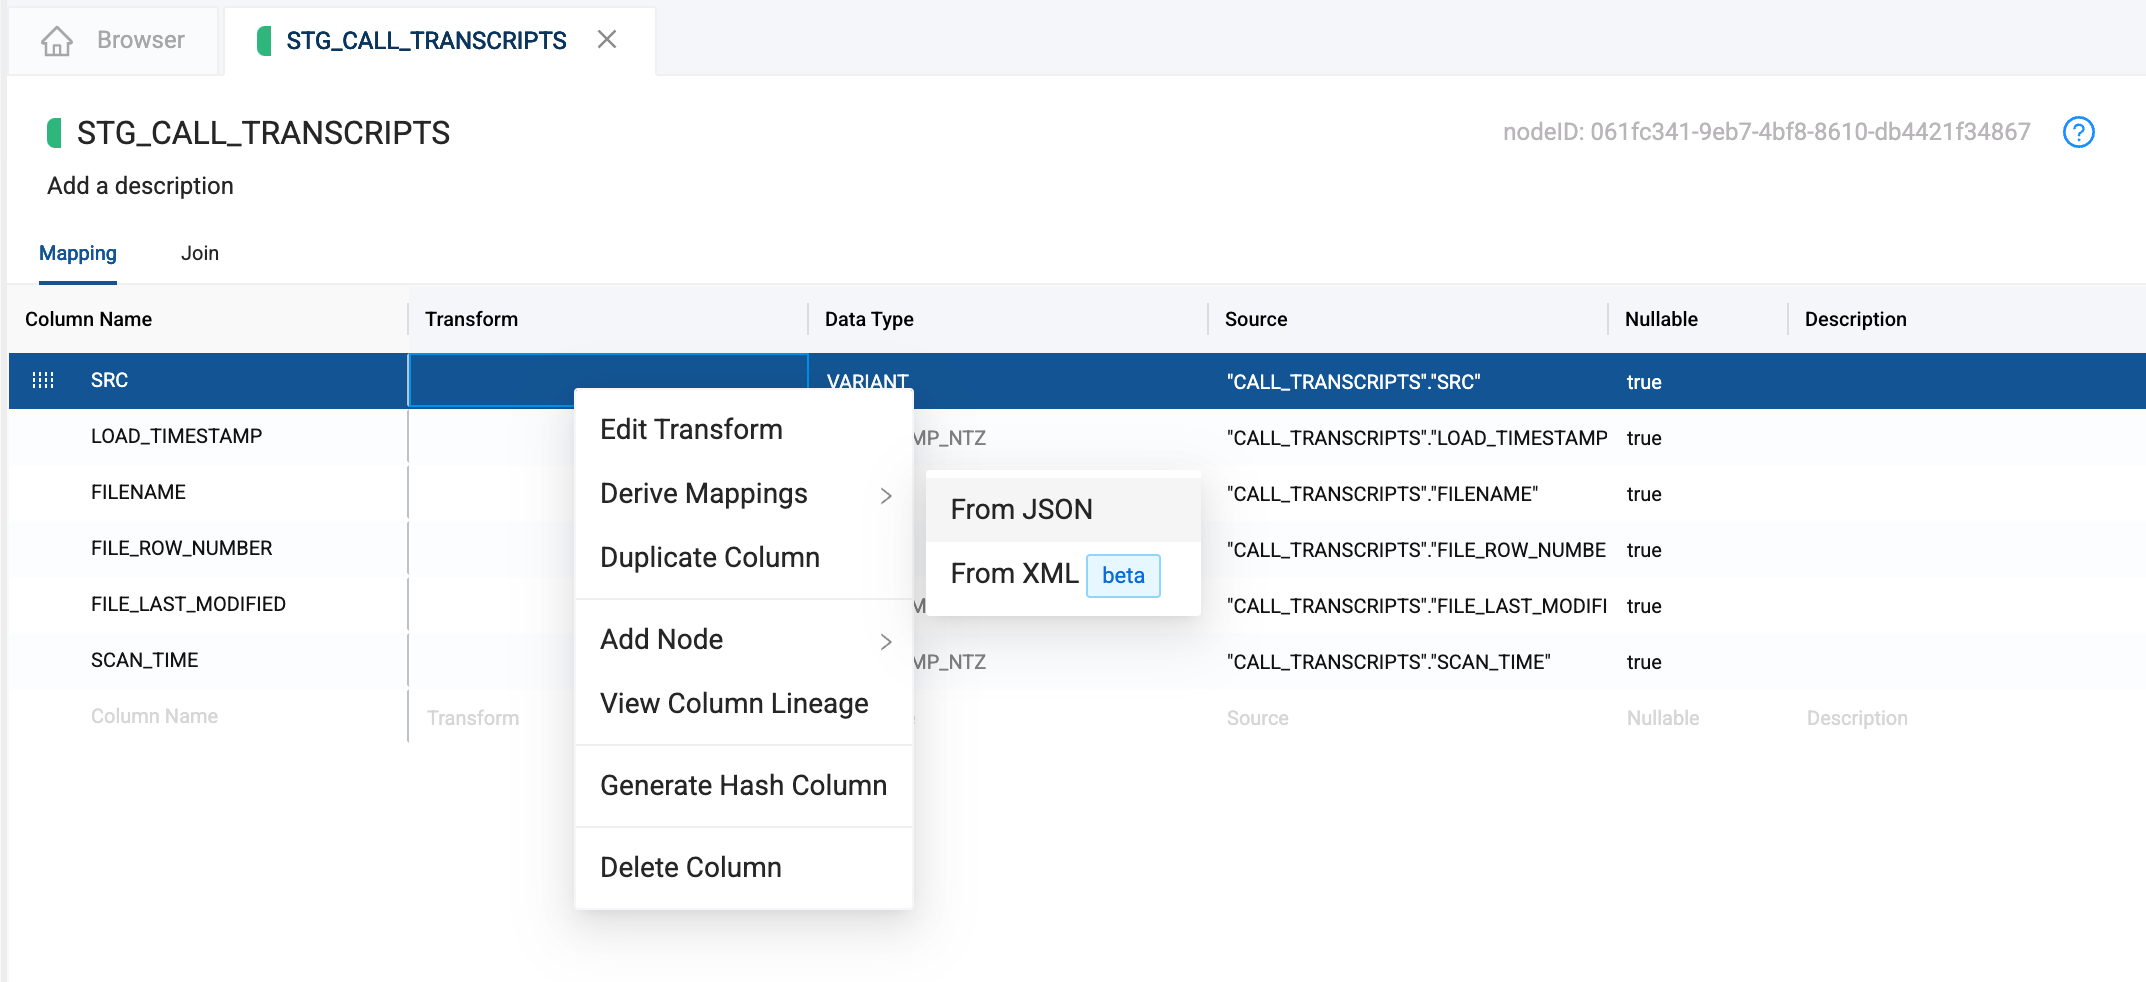This screenshot has width=2146, height=982.
Task: Expand the Add Node chevron arrow
Action: [x=886, y=641]
